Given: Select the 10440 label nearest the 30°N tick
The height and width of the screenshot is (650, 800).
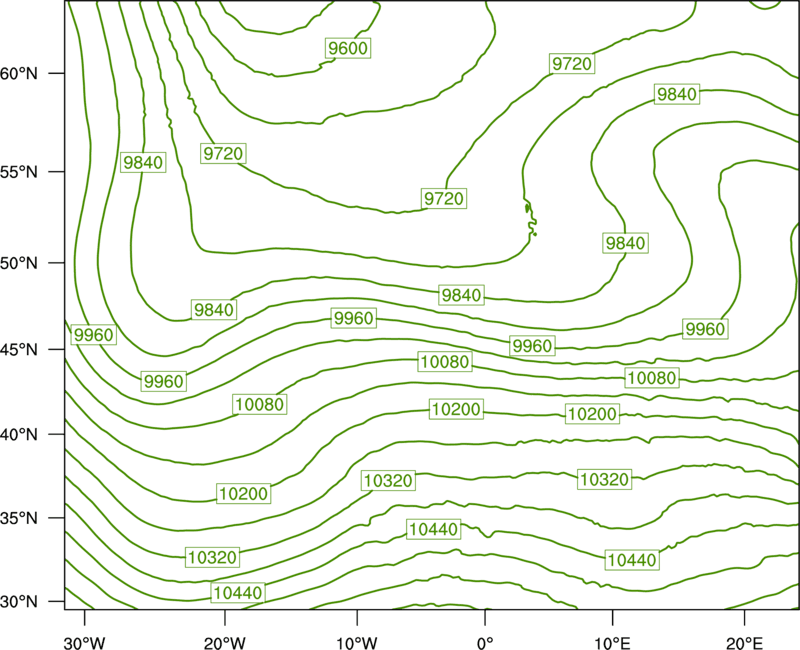Looking at the screenshot, I should click(x=238, y=593).
